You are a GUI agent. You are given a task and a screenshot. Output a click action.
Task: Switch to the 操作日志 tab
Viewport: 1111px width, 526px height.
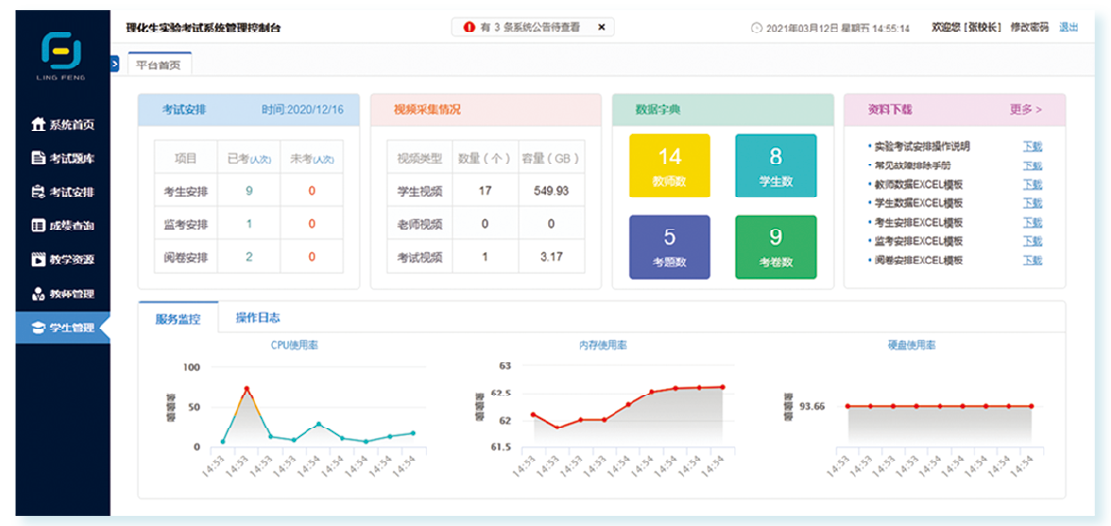(257, 318)
